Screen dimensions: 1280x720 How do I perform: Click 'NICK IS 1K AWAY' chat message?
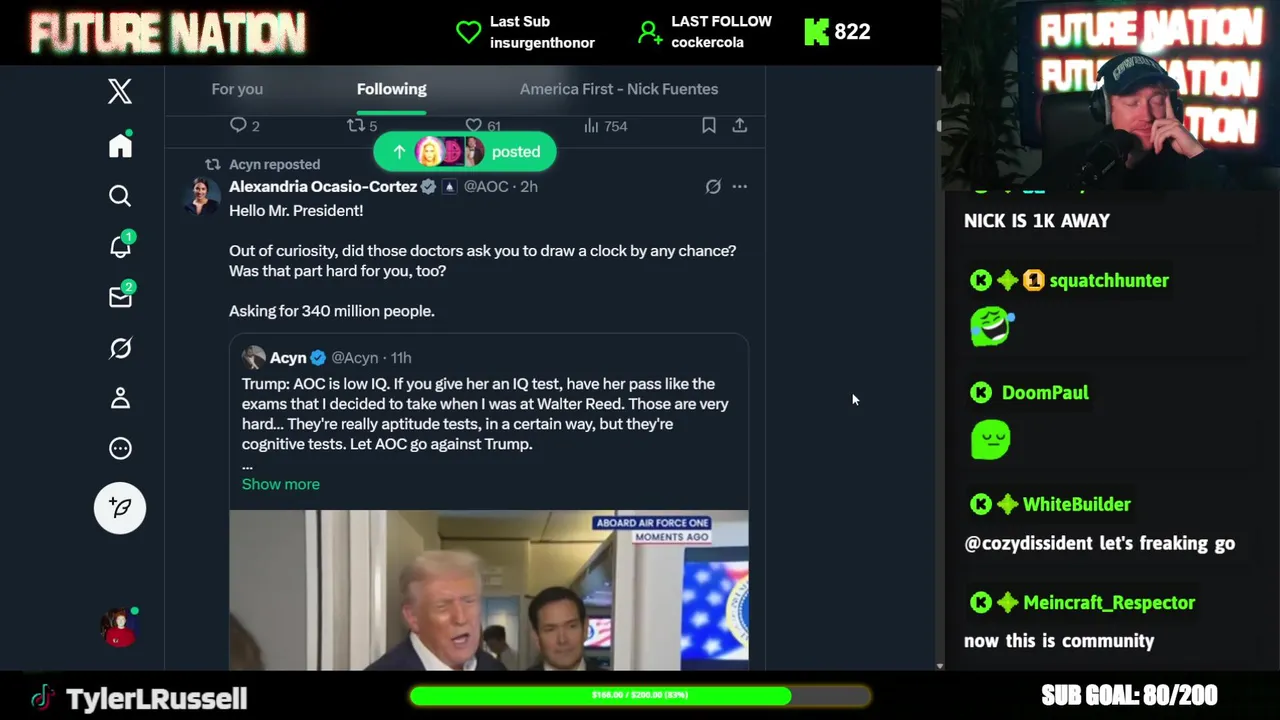(x=1037, y=221)
